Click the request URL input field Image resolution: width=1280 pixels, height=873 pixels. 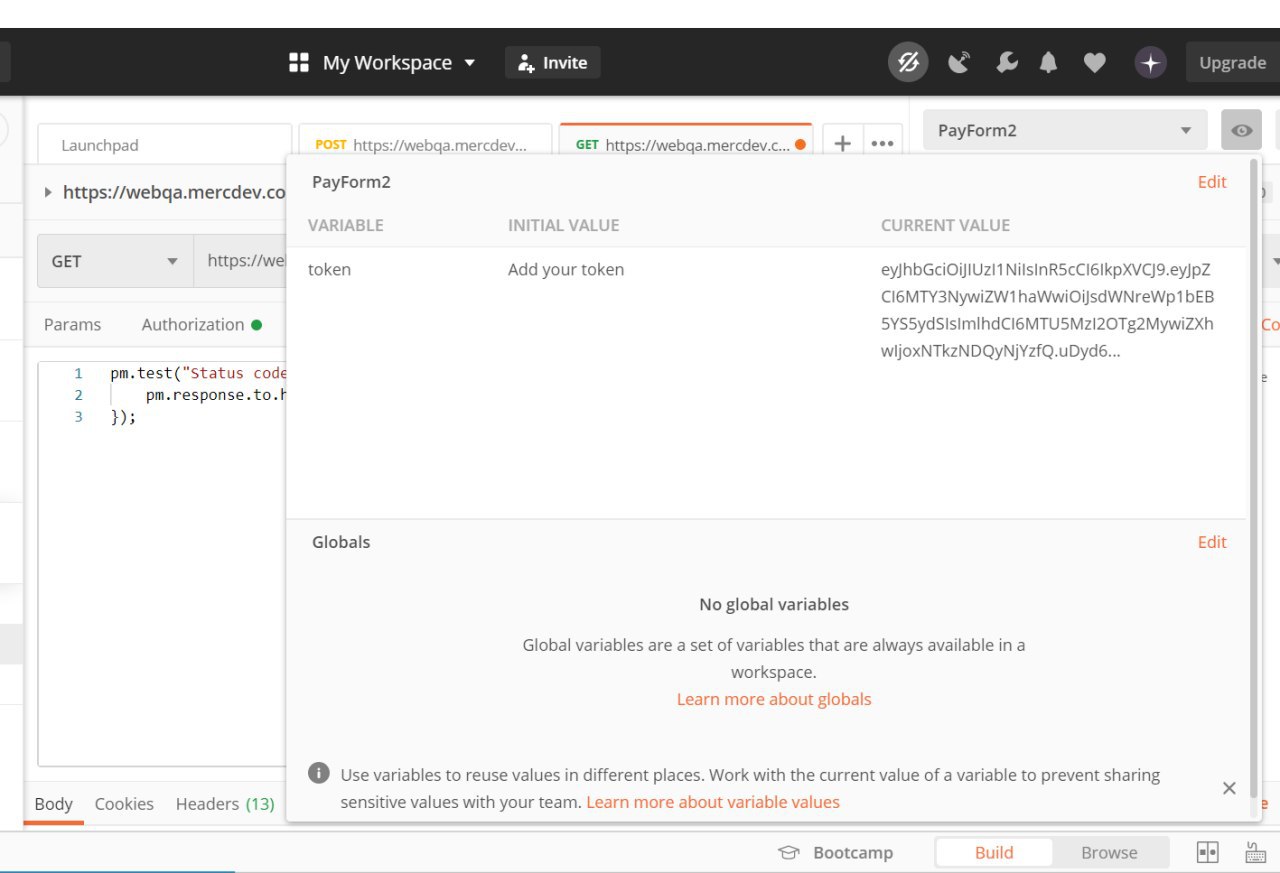(240, 261)
